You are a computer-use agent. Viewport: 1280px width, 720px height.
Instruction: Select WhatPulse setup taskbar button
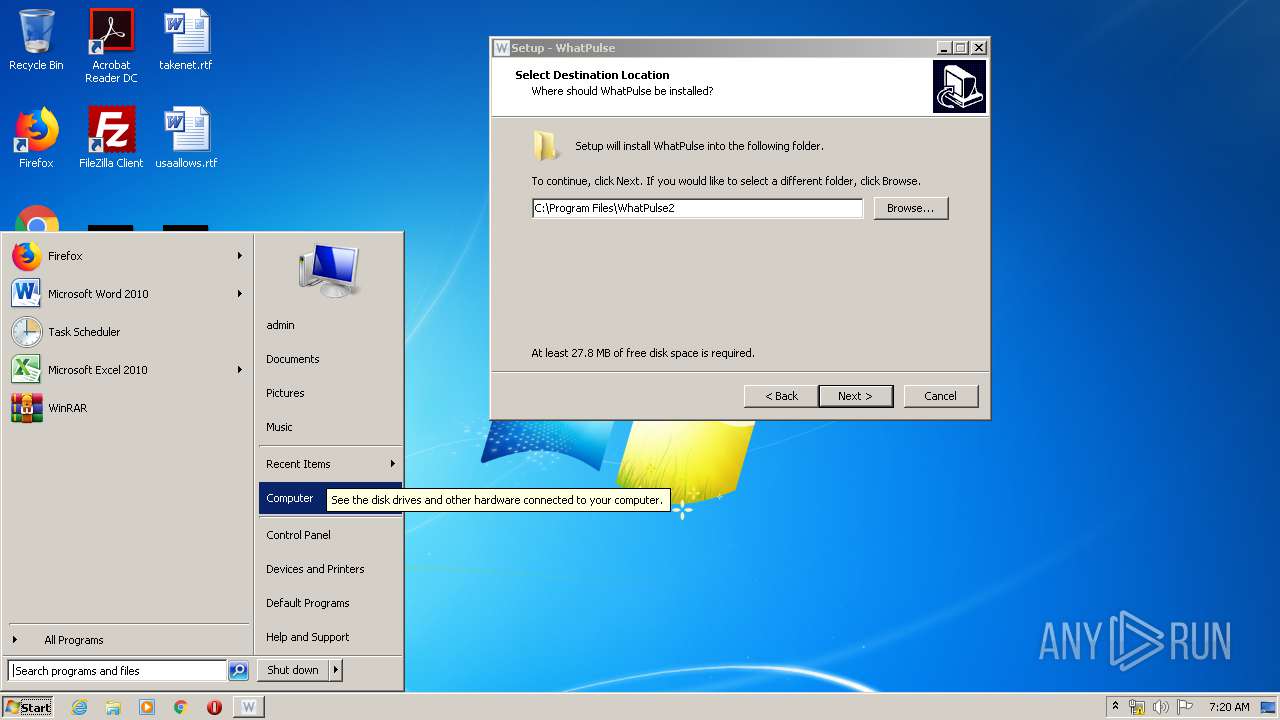[x=249, y=707]
